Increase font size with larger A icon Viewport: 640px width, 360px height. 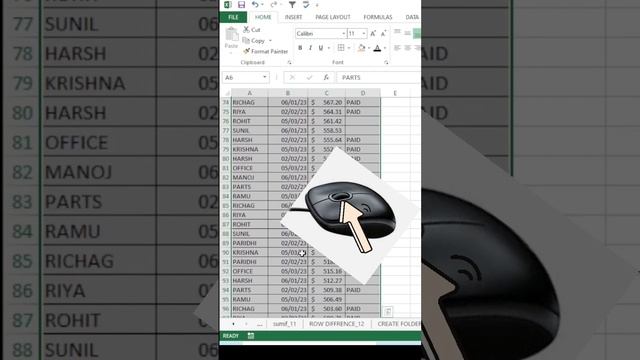(x=373, y=34)
